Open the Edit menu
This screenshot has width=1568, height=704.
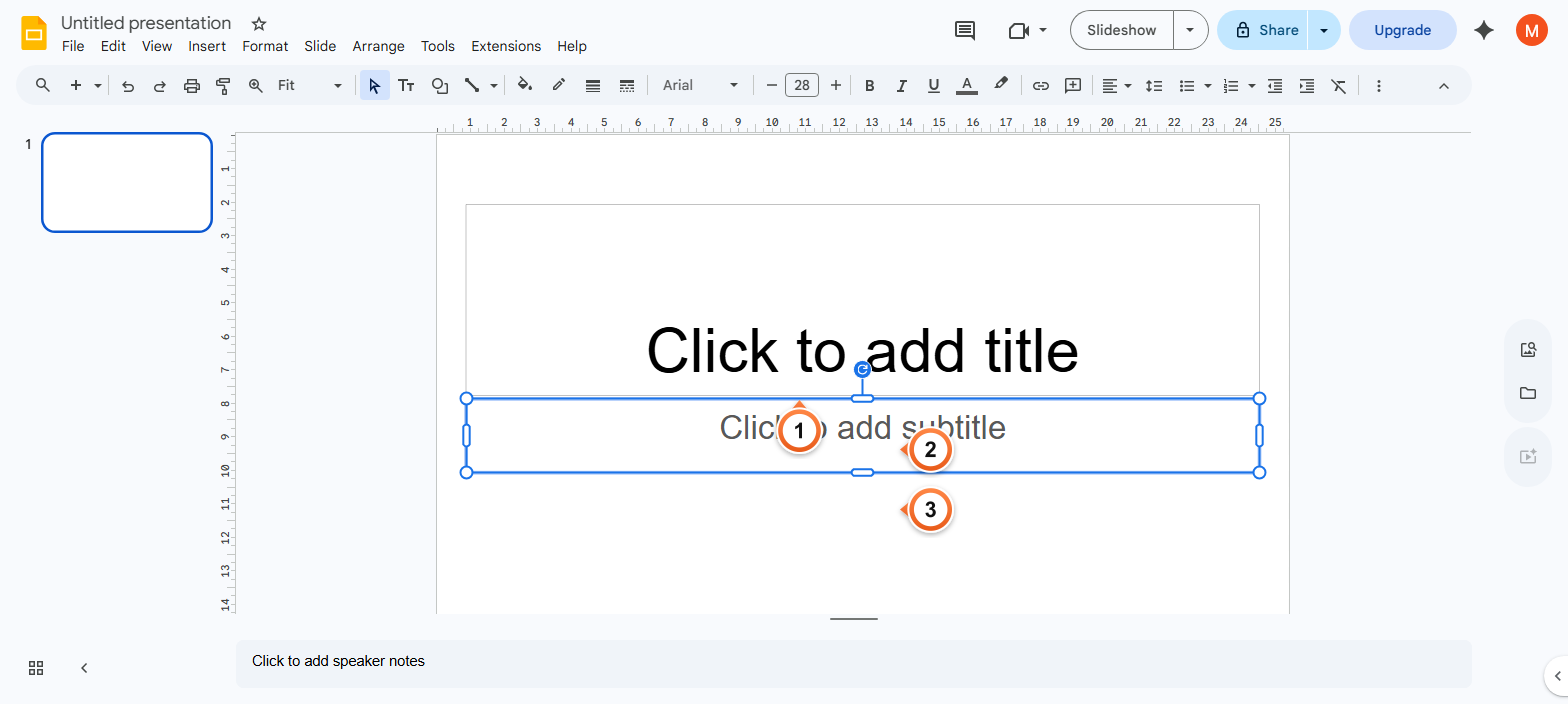113,46
